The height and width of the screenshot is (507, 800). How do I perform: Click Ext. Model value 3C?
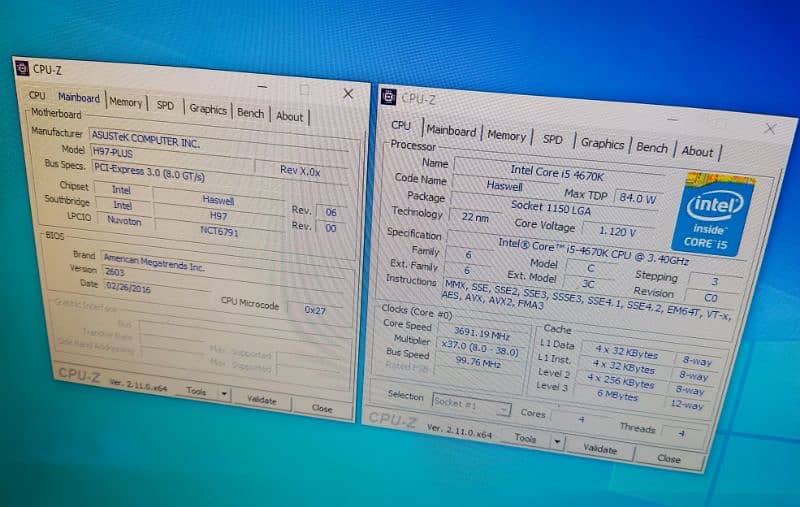tap(588, 284)
